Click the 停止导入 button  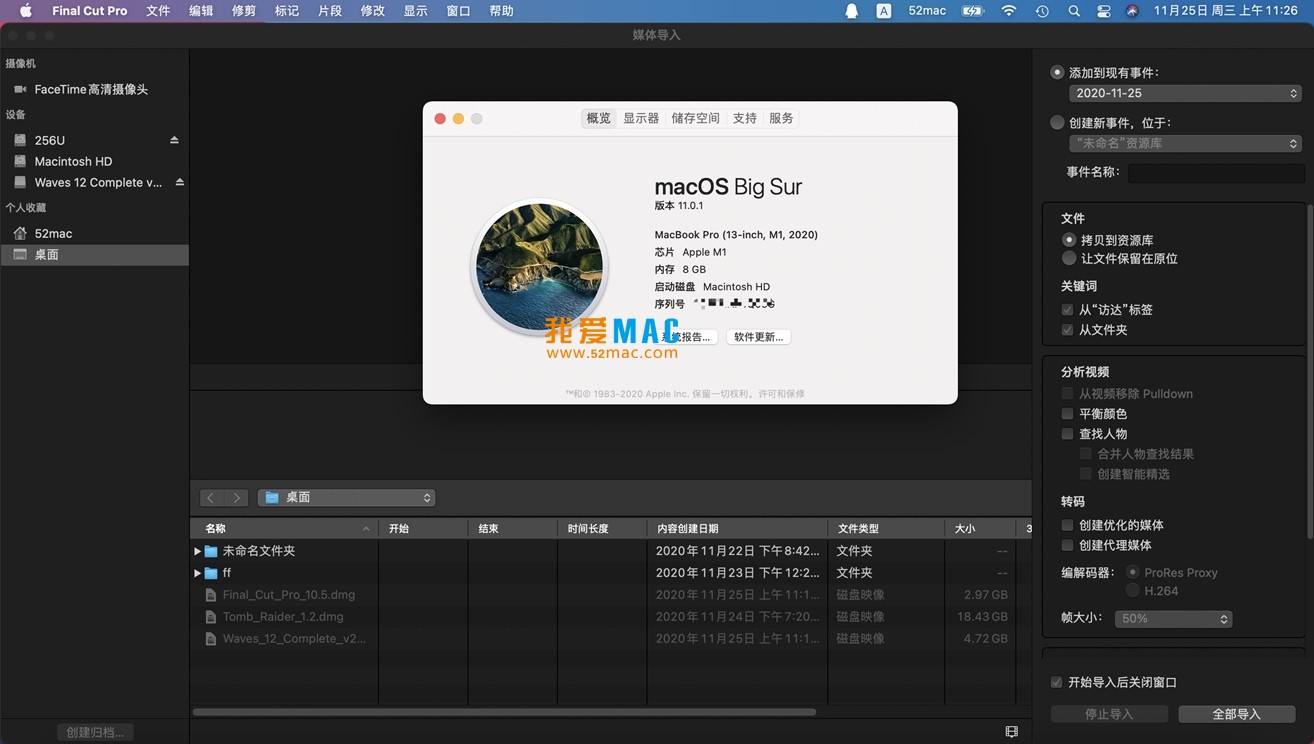point(1109,714)
